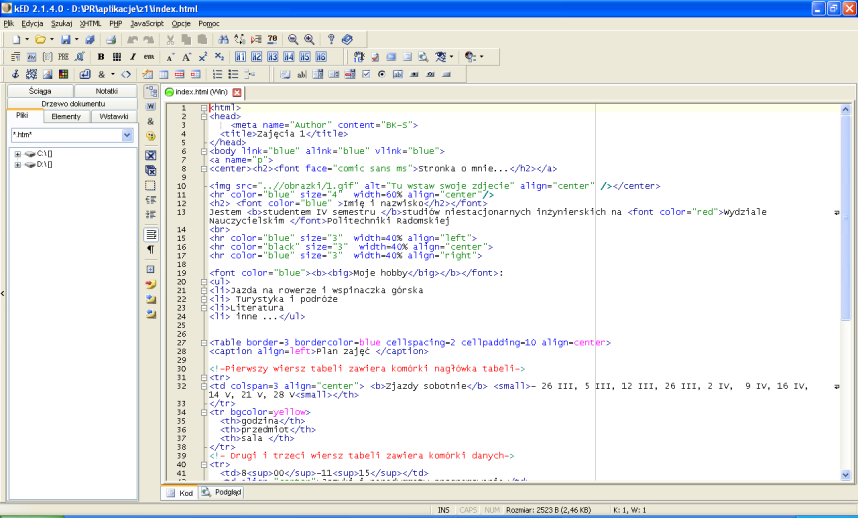This screenshot has height=518, width=858.
Task: Insert an ordered list with the numbered list icon
Action: click(217, 74)
